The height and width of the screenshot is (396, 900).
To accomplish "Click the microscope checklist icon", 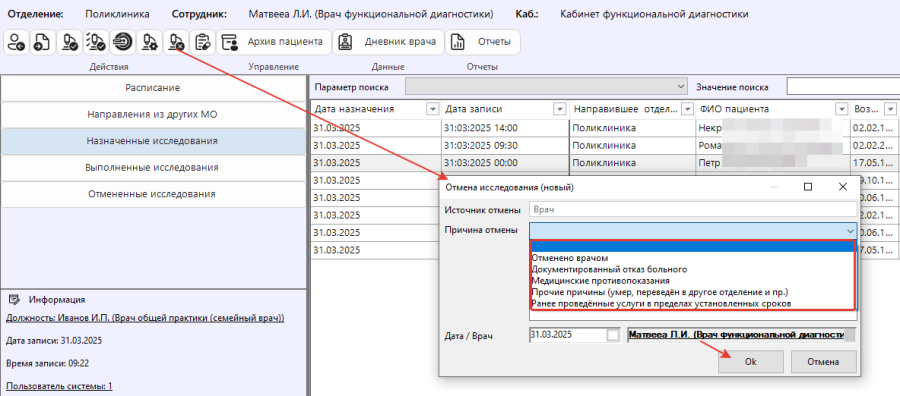I will click(96, 42).
